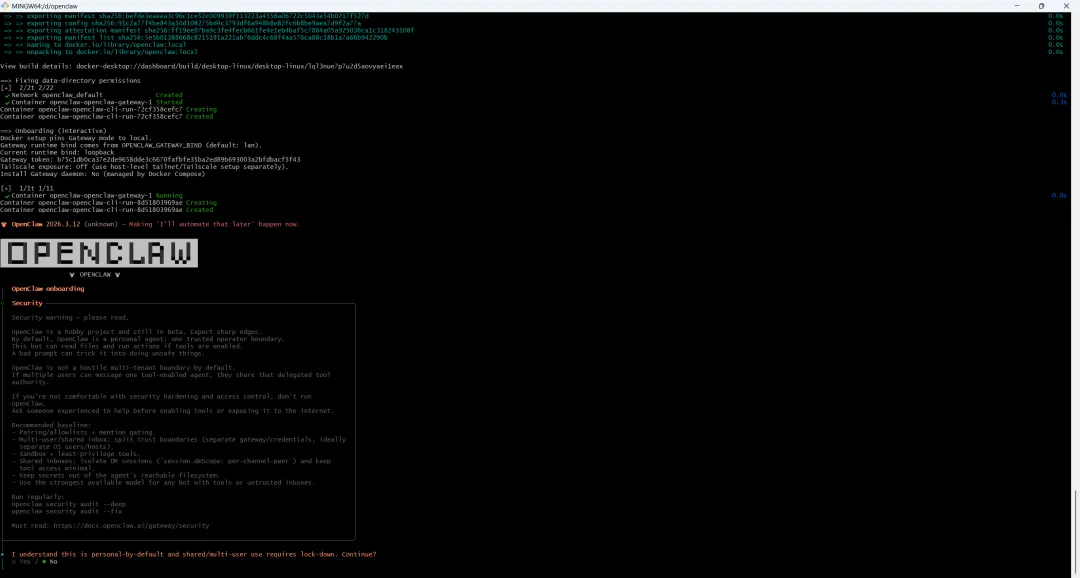Select the No option at the prompt
Screen dimensions: 1080x578
[50, 561]
